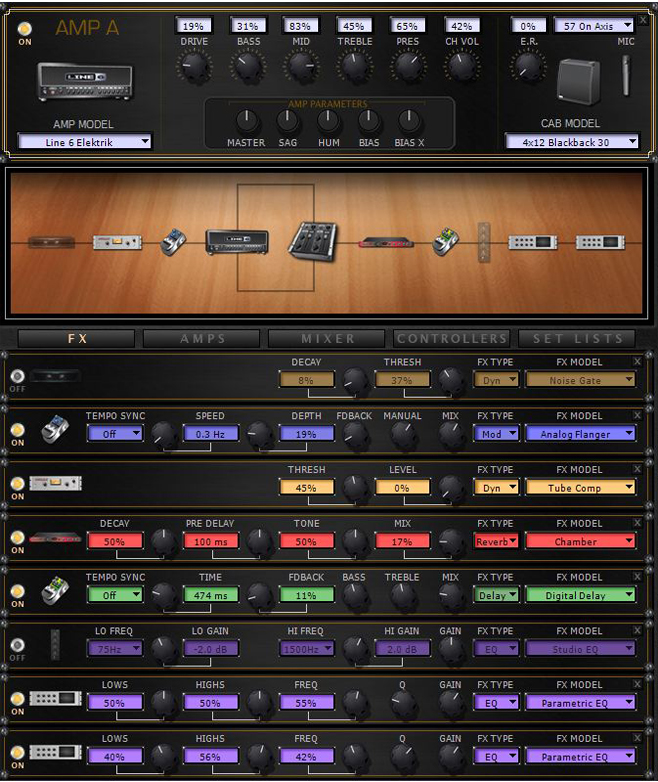Turn on the Studio EQ effect
The width and height of the screenshot is (658, 782).
(x=17, y=645)
